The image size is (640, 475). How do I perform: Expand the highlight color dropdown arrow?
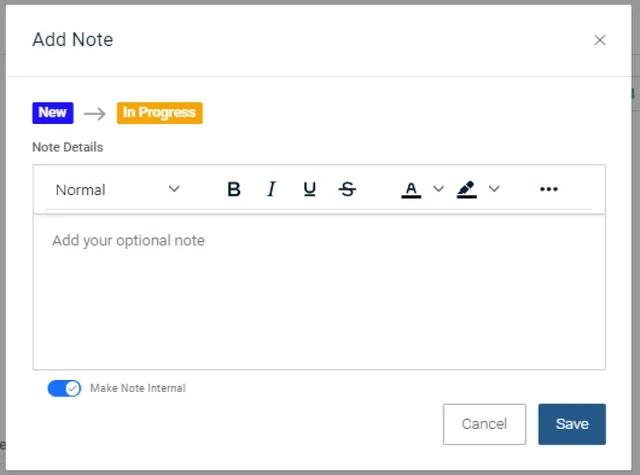[x=494, y=190]
